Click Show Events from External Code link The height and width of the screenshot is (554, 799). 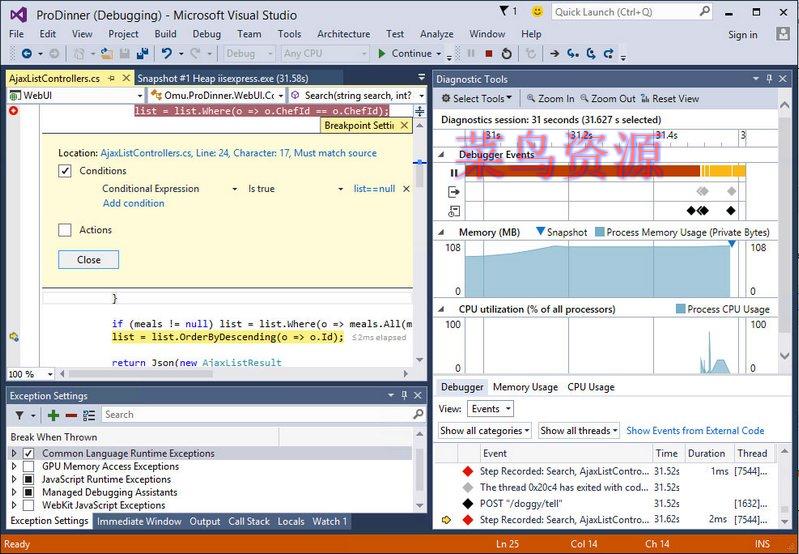(695, 431)
